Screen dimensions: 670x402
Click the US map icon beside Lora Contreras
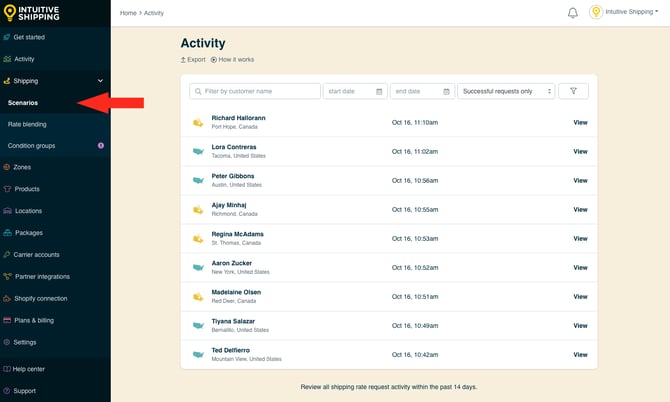[x=198, y=151]
